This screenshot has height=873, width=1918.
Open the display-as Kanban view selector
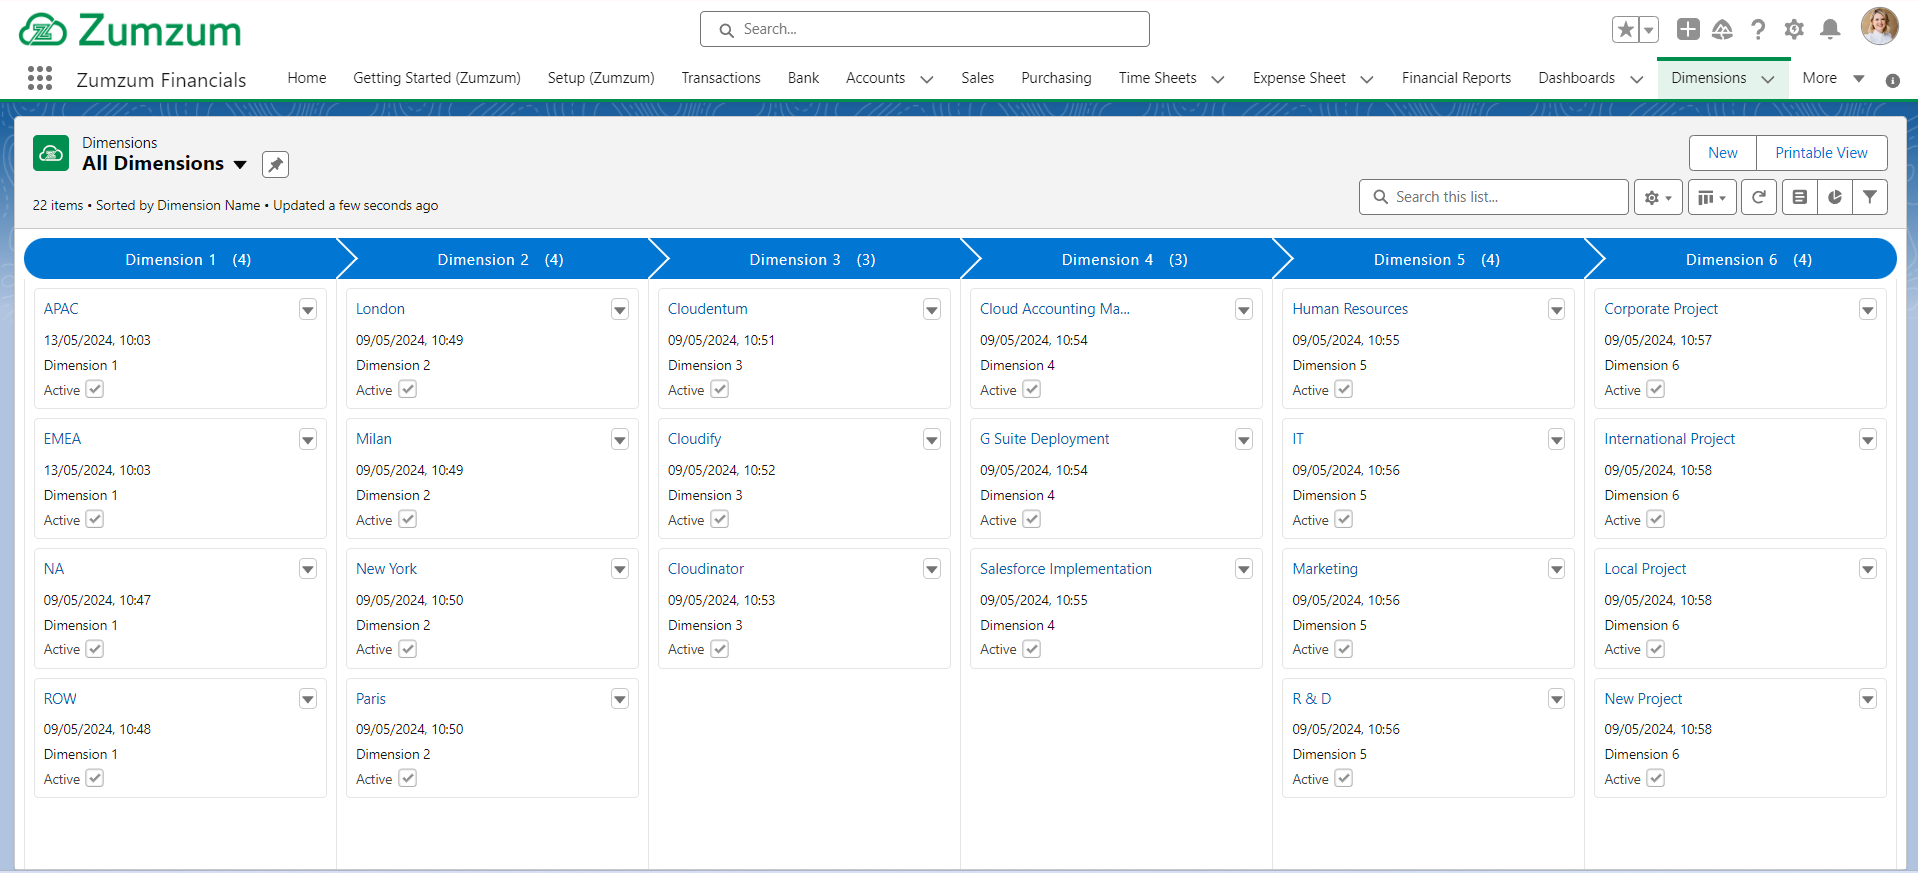click(x=1712, y=197)
